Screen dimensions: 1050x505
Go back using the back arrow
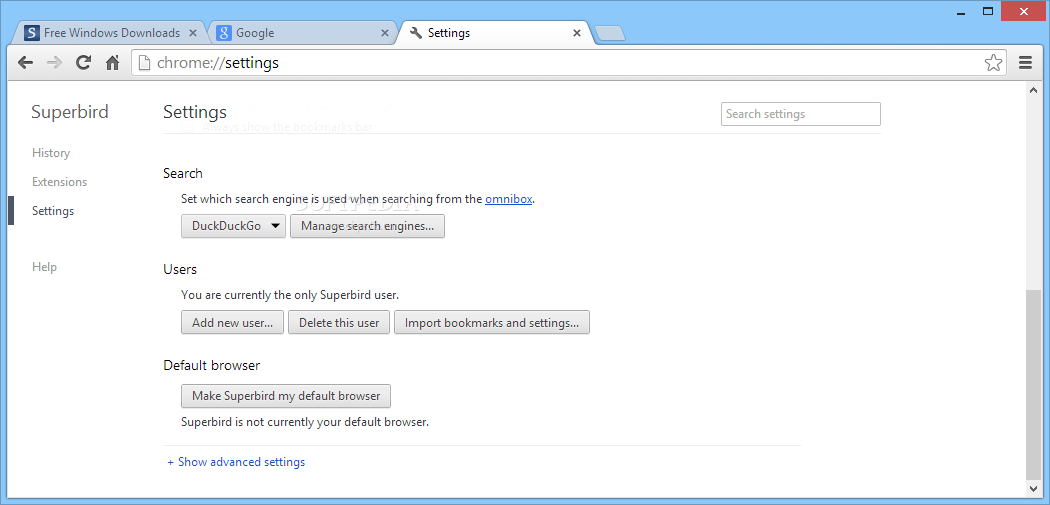(x=25, y=63)
